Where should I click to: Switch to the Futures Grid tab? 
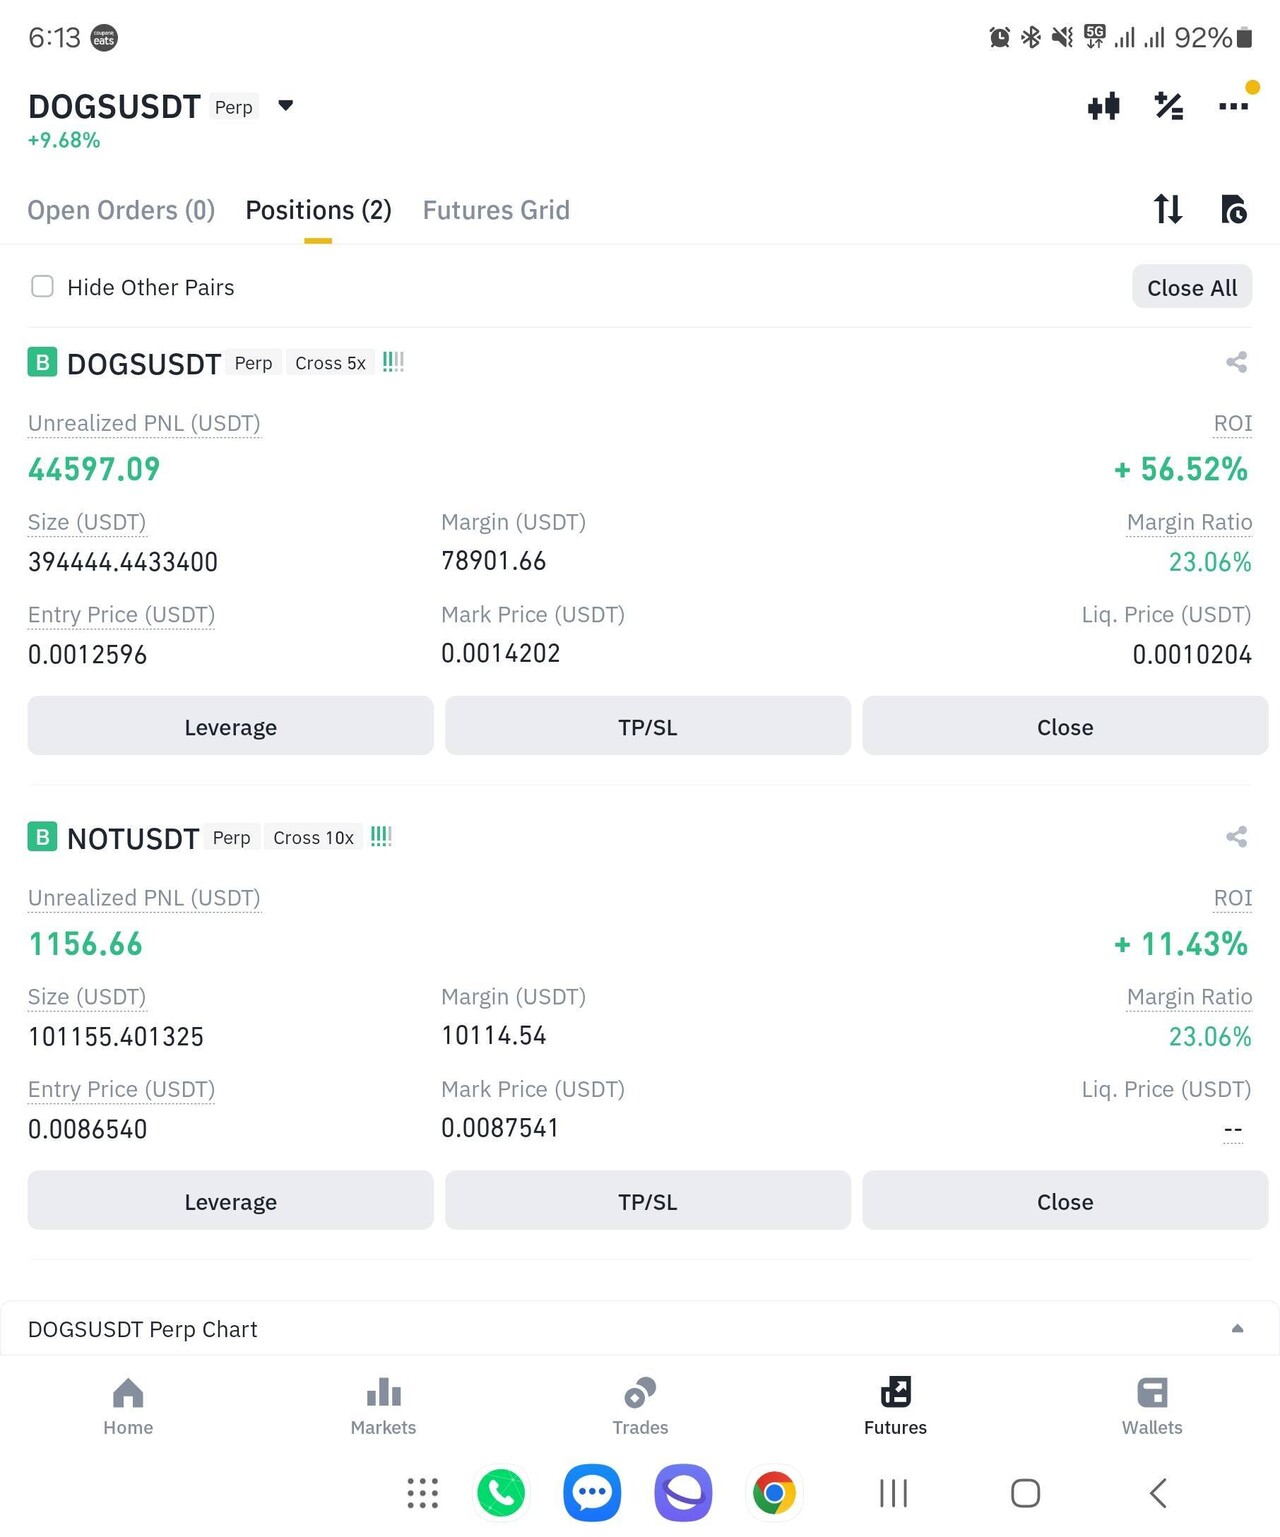pyautogui.click(x=496, y=210)
